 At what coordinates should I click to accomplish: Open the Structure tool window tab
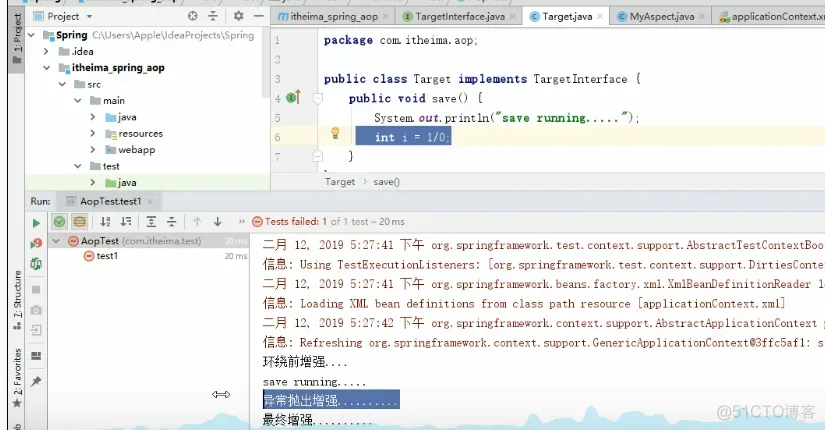pyautogui.click(x=17, y=301)
